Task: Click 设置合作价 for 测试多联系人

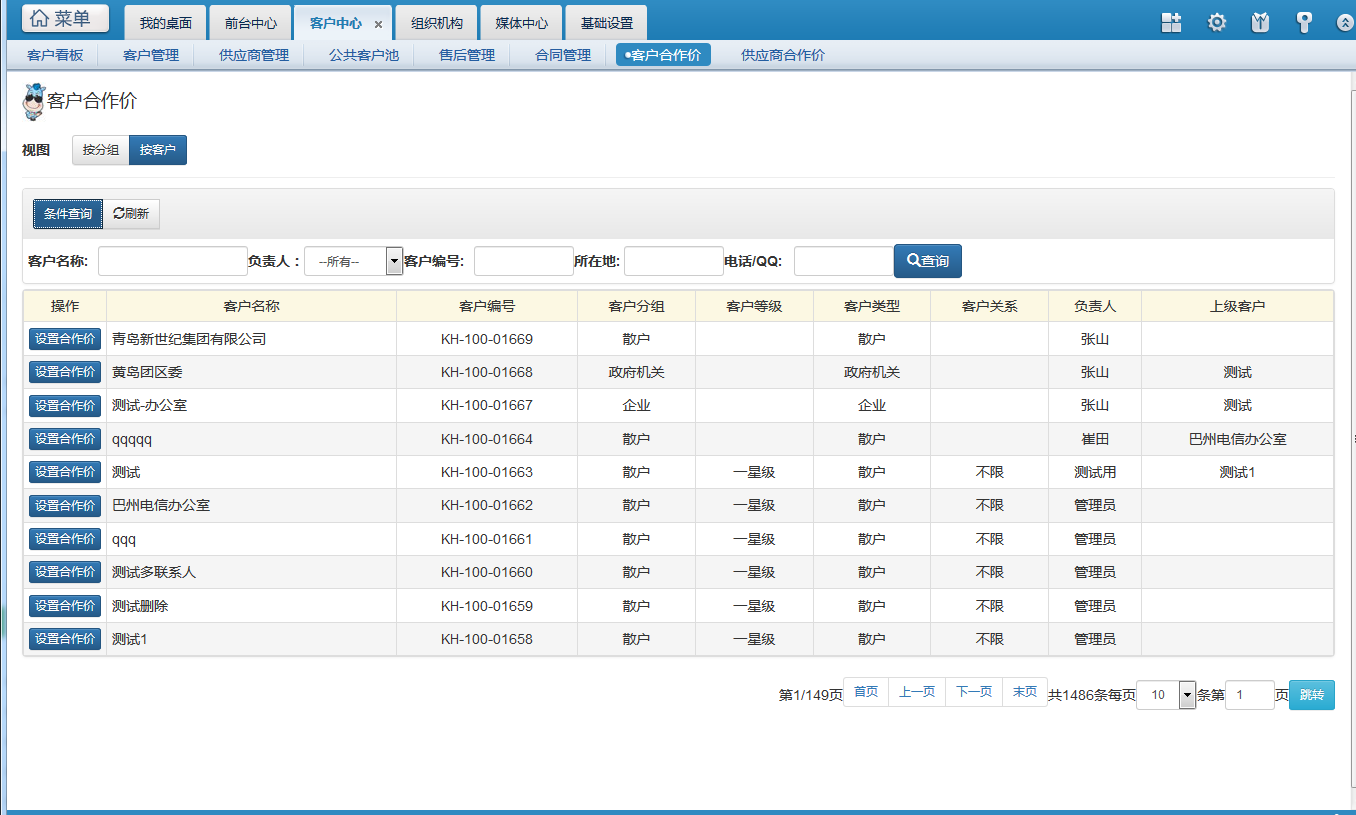Action: tap(65, 572)
